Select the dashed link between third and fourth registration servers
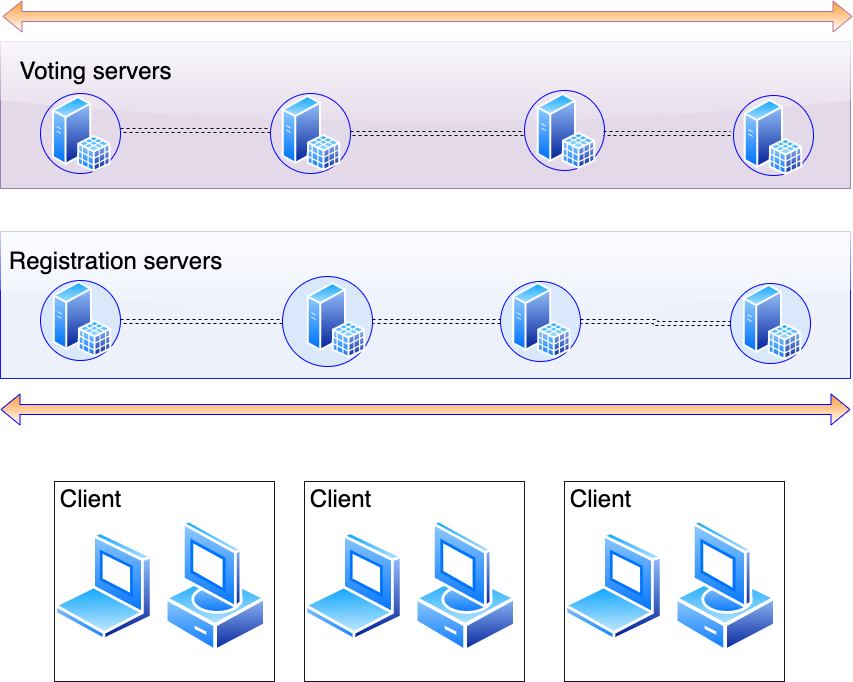 pos(656,323)
